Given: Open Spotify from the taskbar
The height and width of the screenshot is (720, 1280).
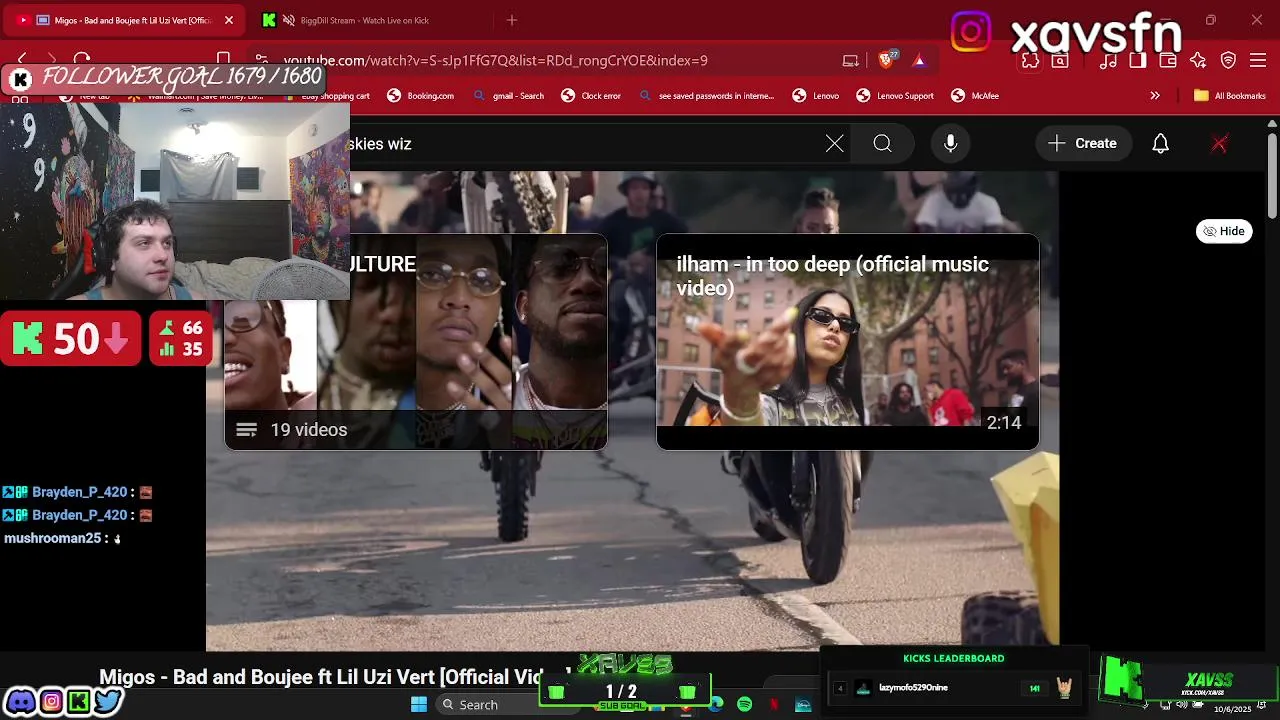Looking at the screenshot, I should 744,705.
